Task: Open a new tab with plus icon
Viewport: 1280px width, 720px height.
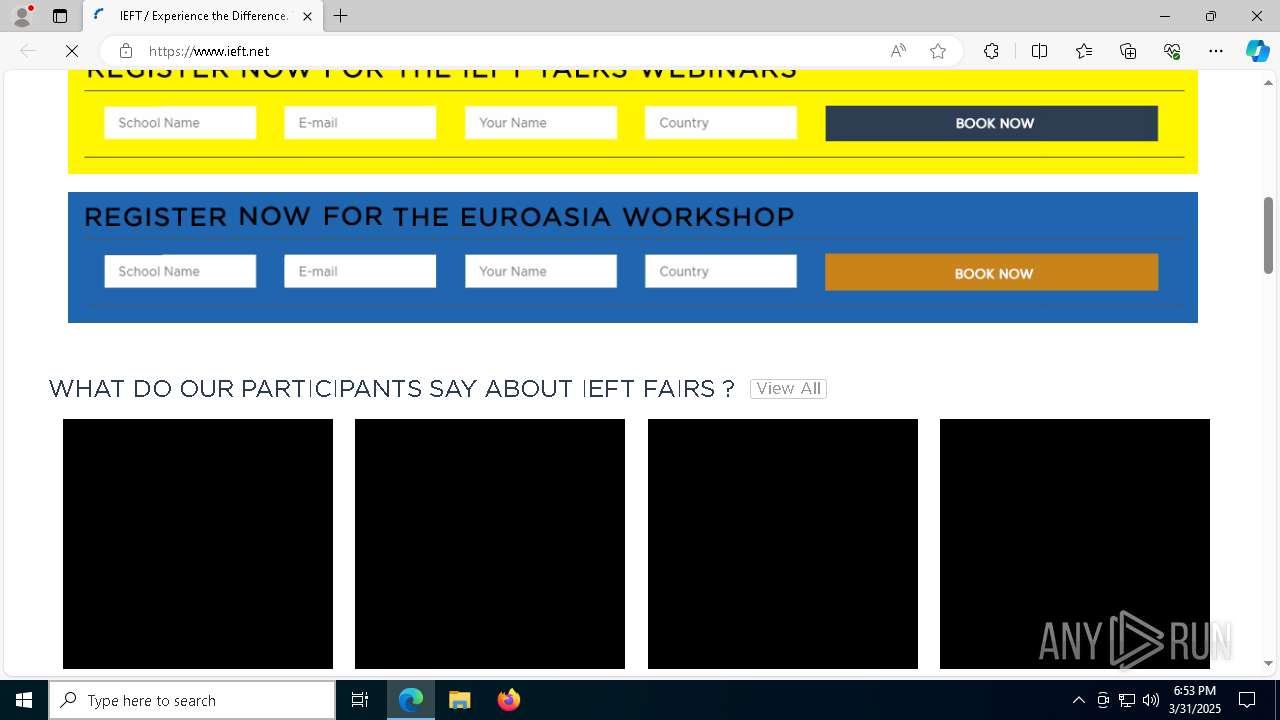Action: (x=341, y=16)
